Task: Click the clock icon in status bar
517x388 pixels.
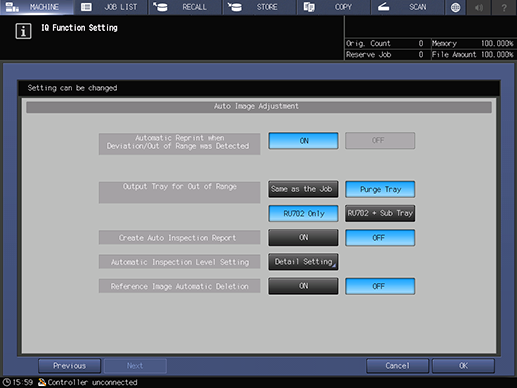Action: coord(7,382)
